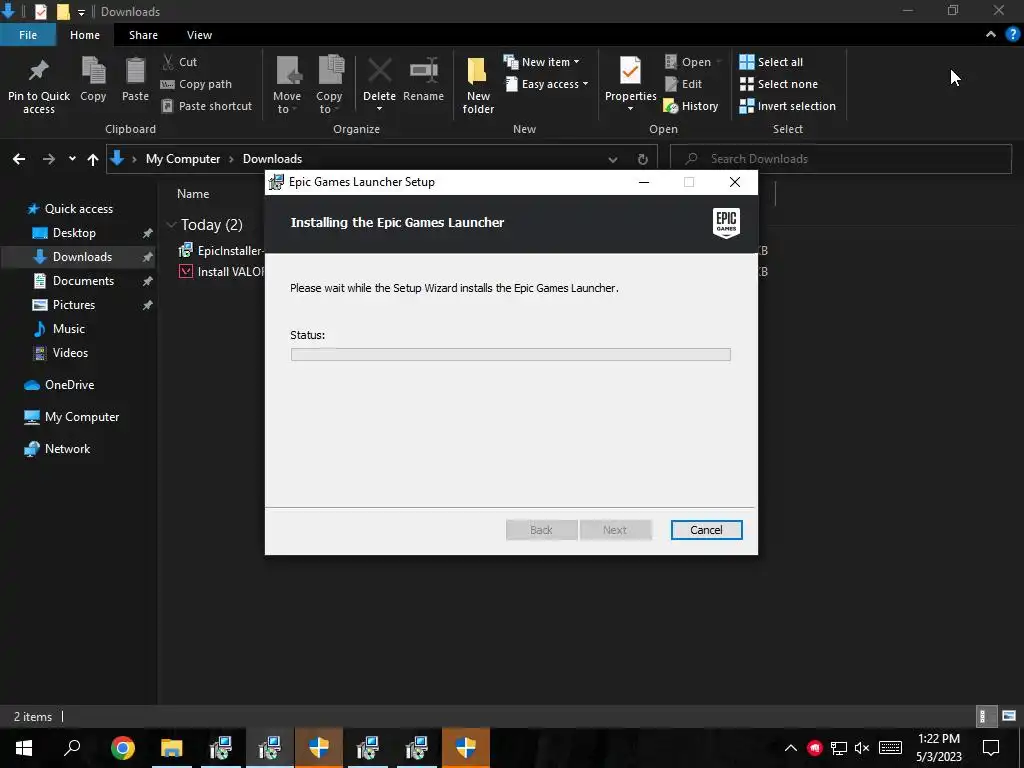Screen dimensions: 1024x768
Task: Click the Delete ribbon icon
Action: coord(379,84)
